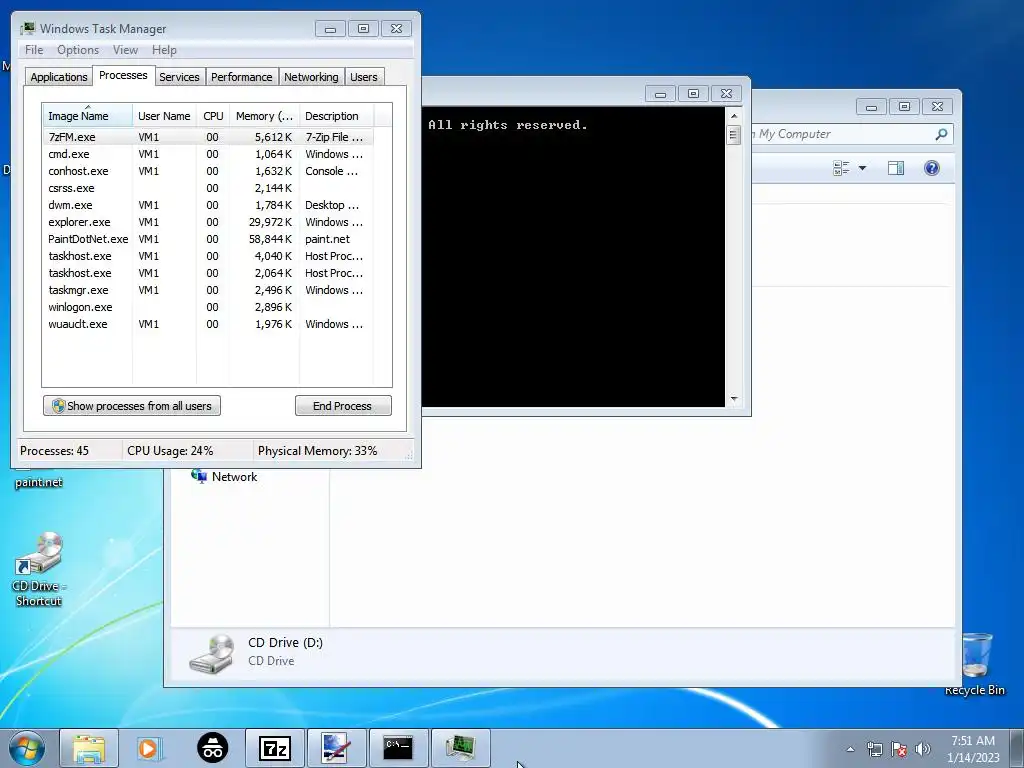
Task: Switch to the Networking tab
Action: click(311, 77)
